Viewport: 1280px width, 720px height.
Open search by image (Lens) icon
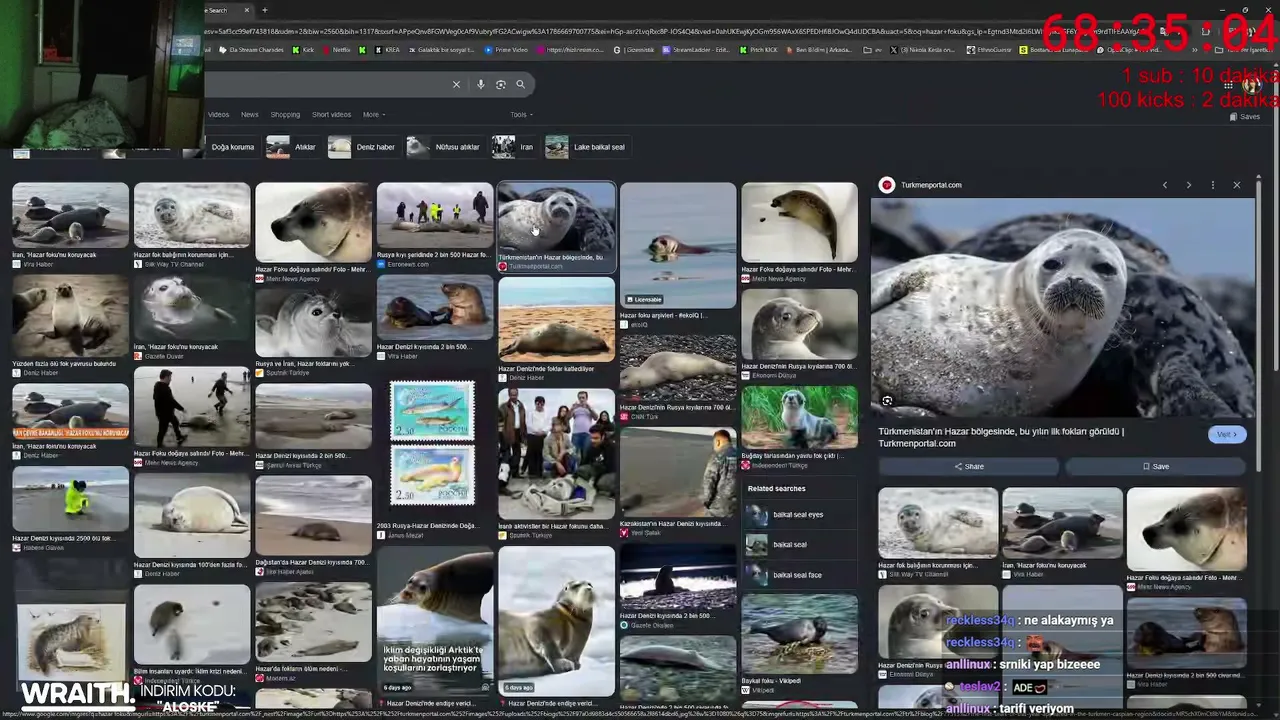point(501,84)
